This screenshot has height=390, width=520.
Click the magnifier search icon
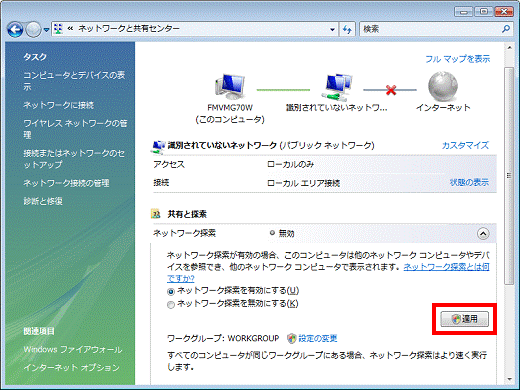[x=506, y=29]
